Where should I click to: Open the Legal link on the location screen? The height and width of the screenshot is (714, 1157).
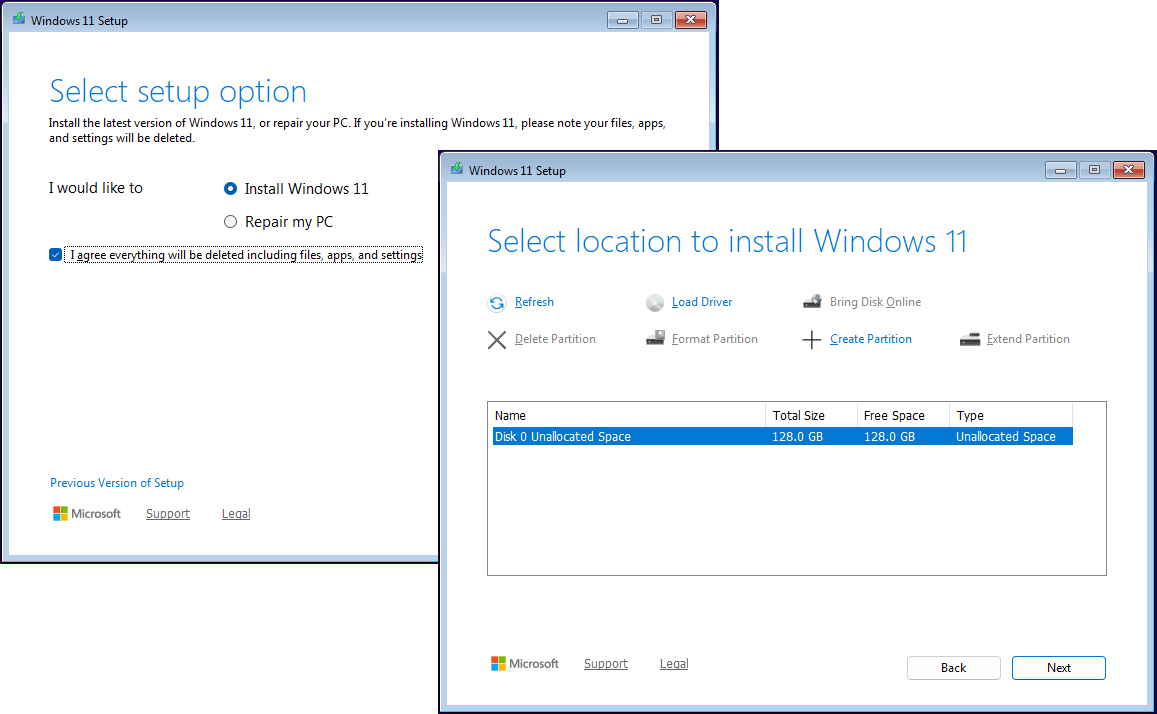tap(673, 663)
